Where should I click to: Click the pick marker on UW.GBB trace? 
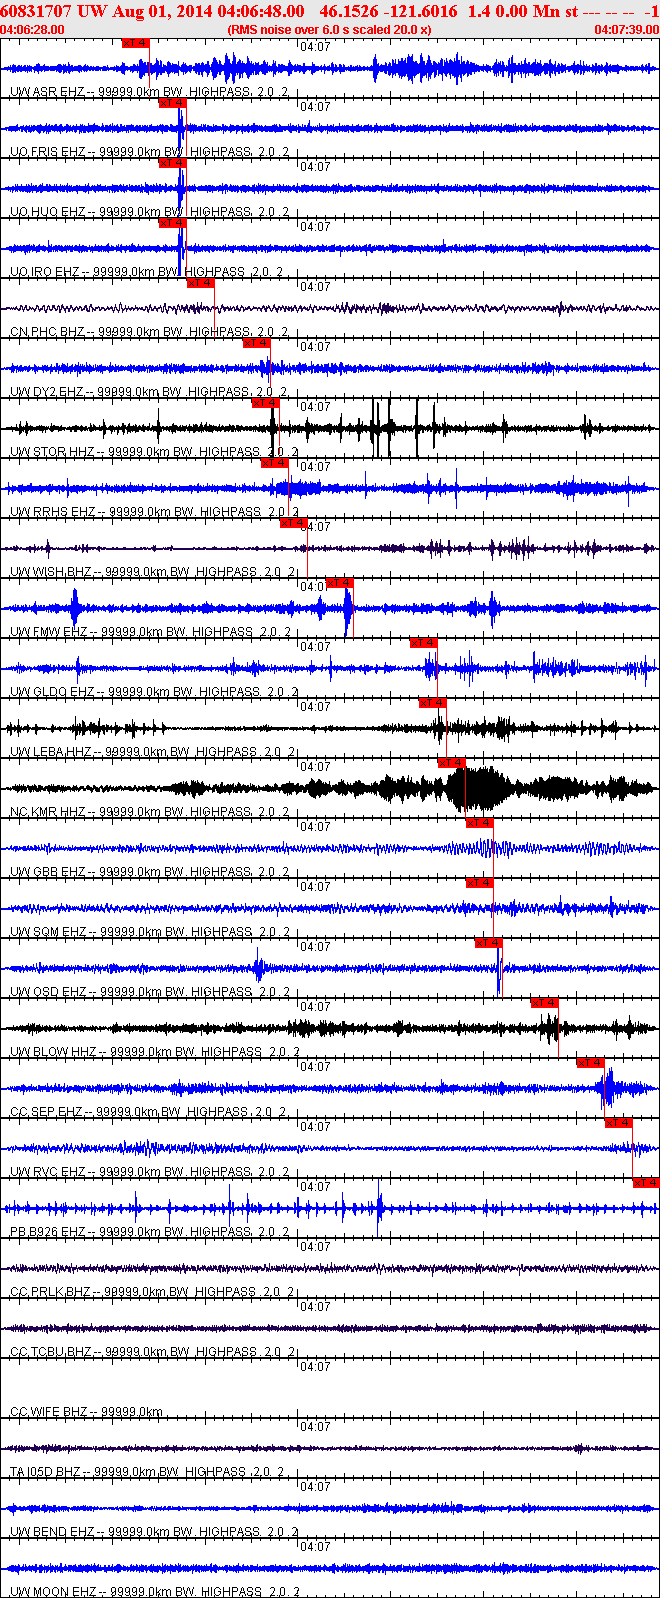click(x=480, y=823)
